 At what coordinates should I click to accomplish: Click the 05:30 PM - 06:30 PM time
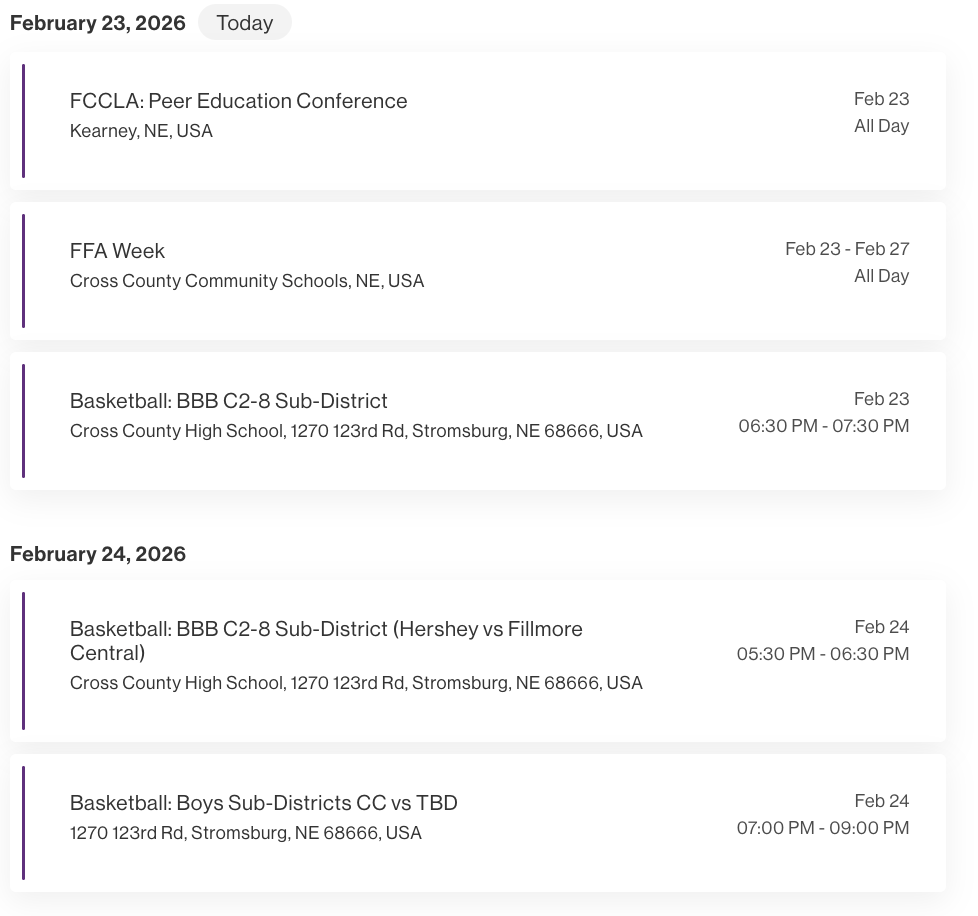tap(822, 654)
